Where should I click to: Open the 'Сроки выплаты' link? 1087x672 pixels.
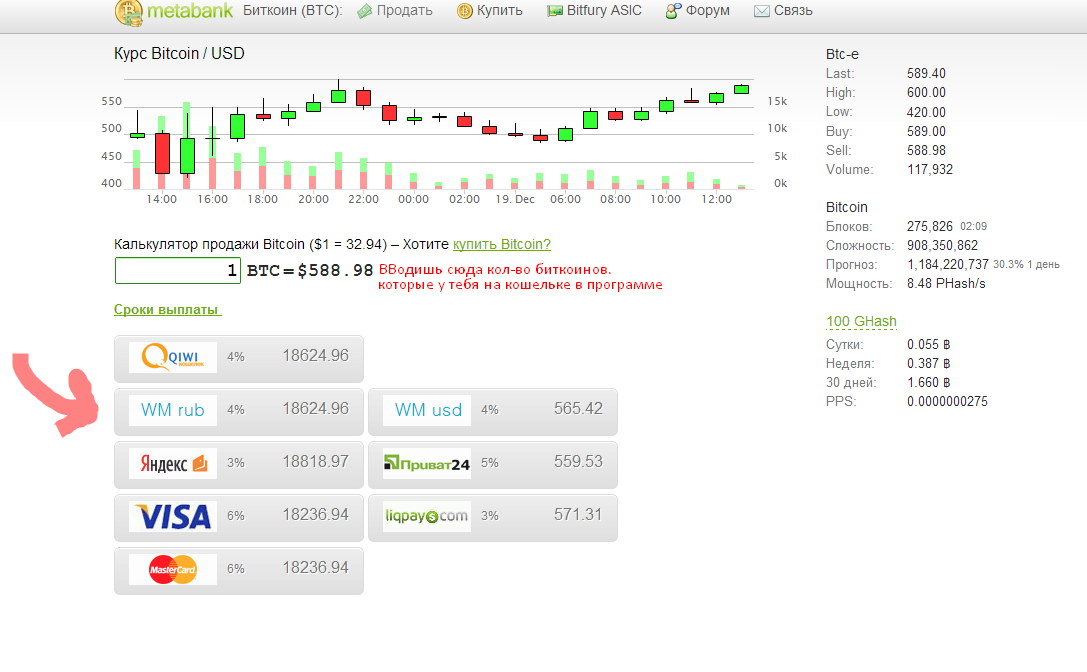click(166, 310)
